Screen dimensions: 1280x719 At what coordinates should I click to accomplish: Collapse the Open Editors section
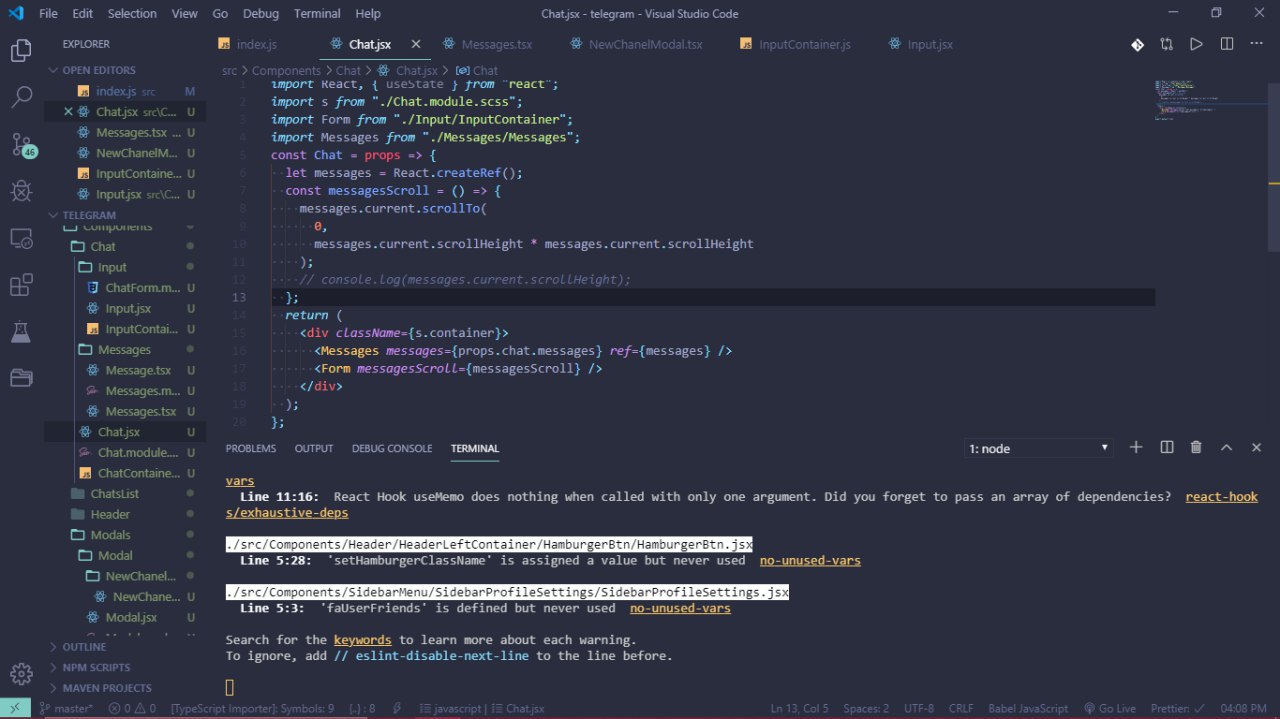(126, 70)
